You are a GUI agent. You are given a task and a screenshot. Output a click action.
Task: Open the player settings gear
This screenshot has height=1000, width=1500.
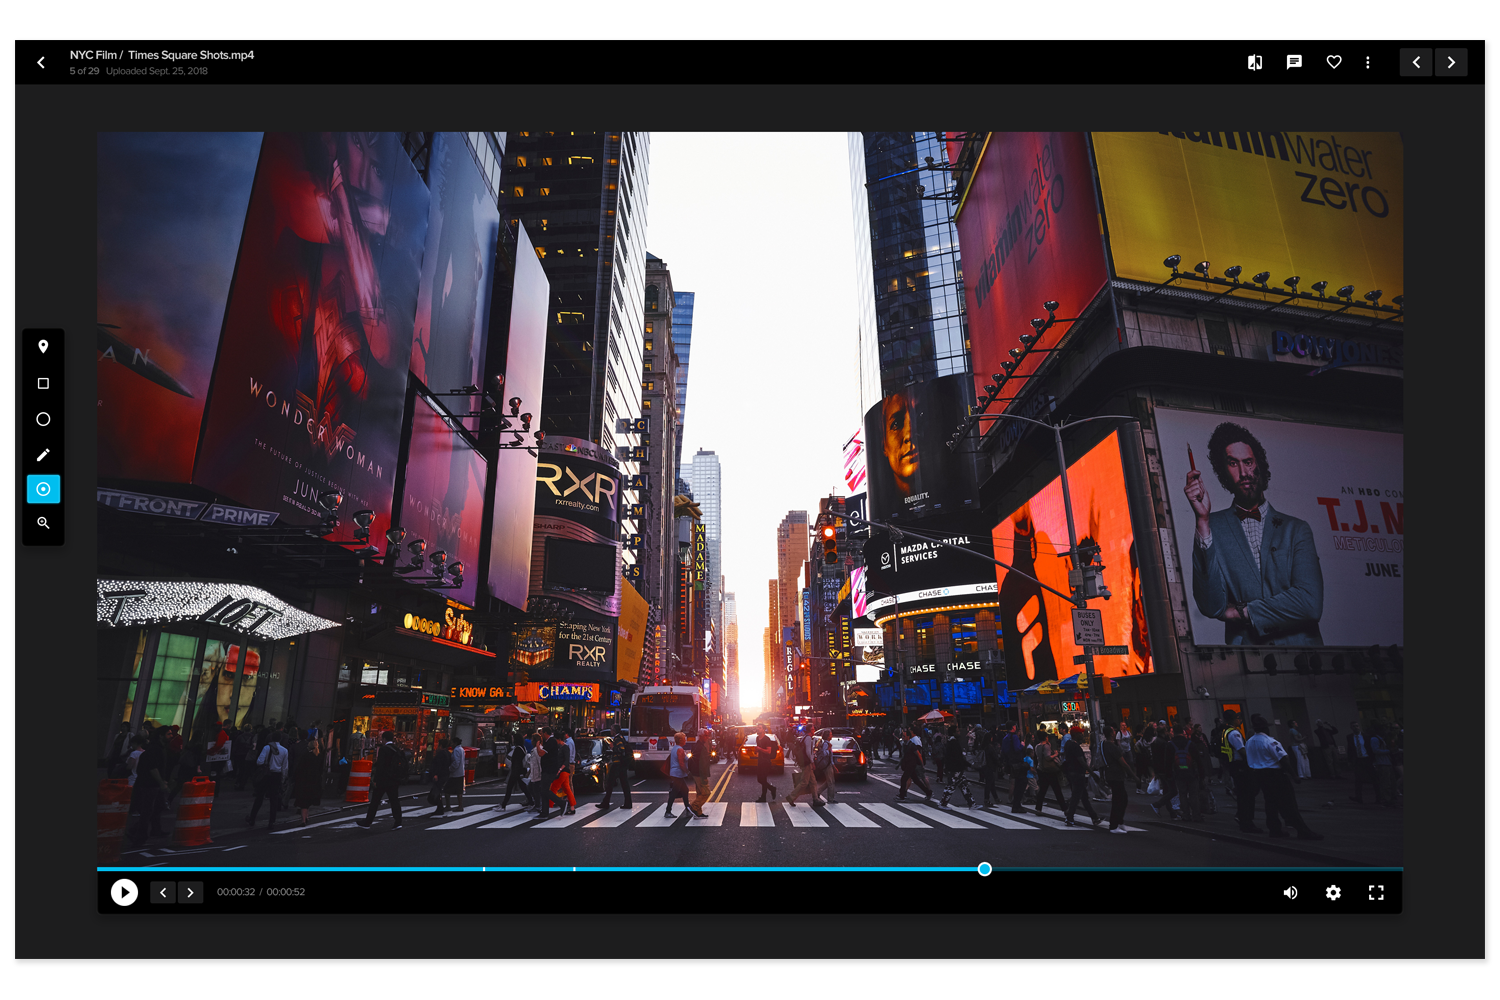point(1333,892)
